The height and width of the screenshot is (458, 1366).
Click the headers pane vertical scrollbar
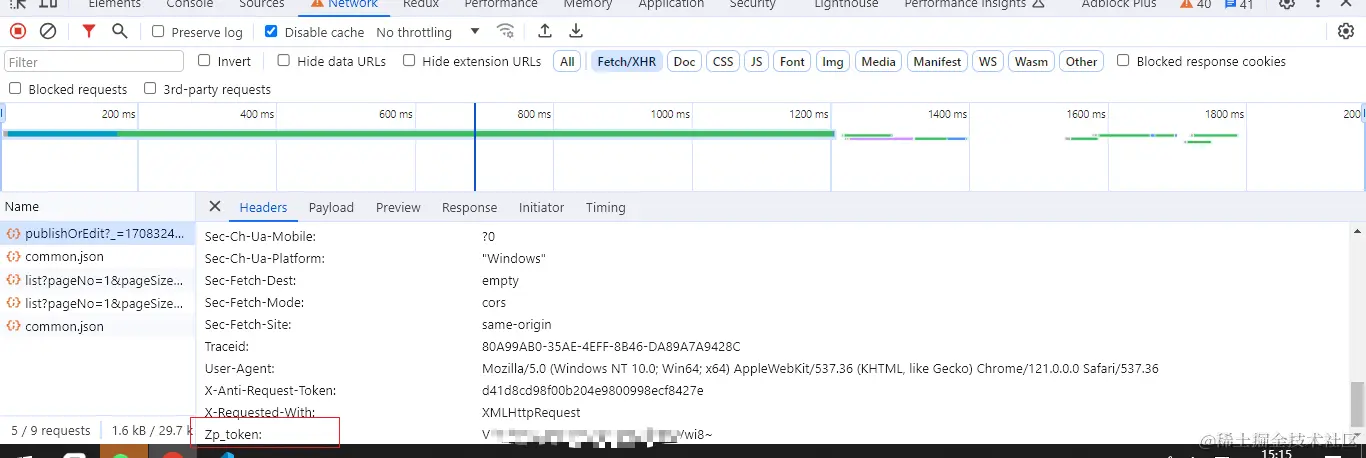click(1356, 403)
